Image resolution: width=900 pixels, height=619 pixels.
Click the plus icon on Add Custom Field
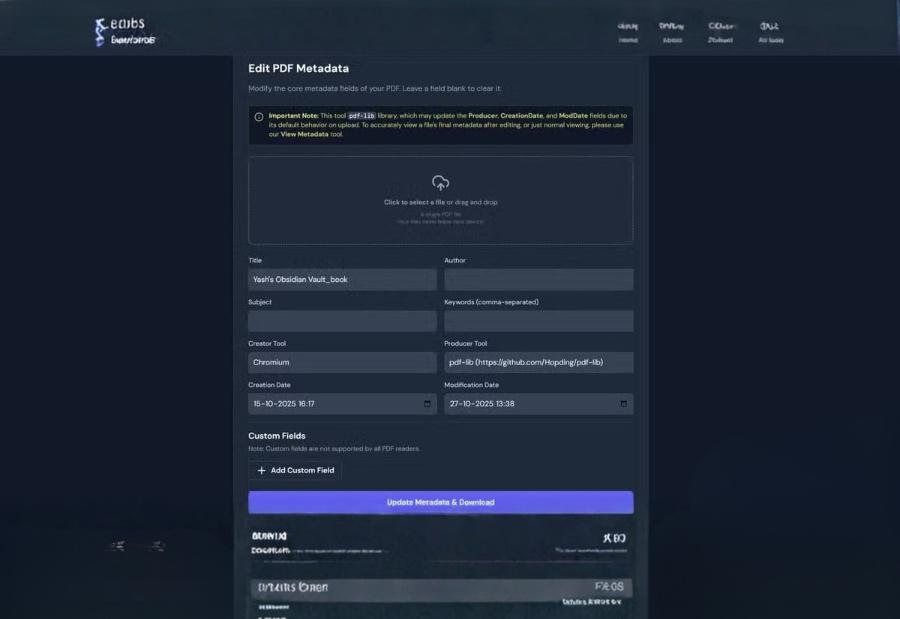click(260, 470)
